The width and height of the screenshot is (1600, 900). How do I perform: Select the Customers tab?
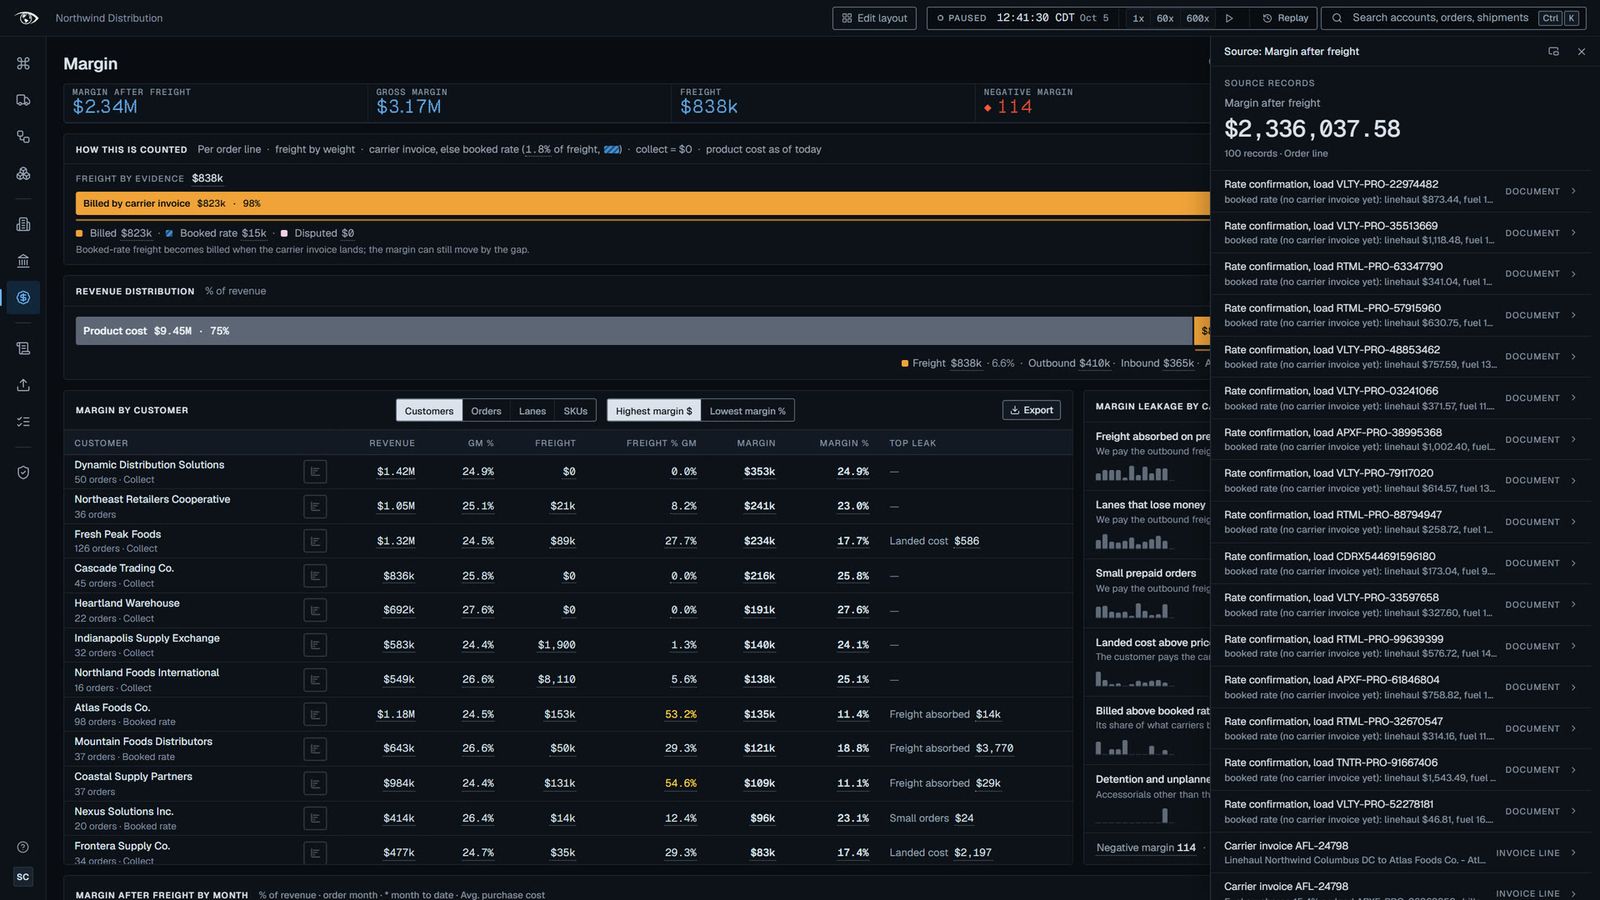click(429, 411)
